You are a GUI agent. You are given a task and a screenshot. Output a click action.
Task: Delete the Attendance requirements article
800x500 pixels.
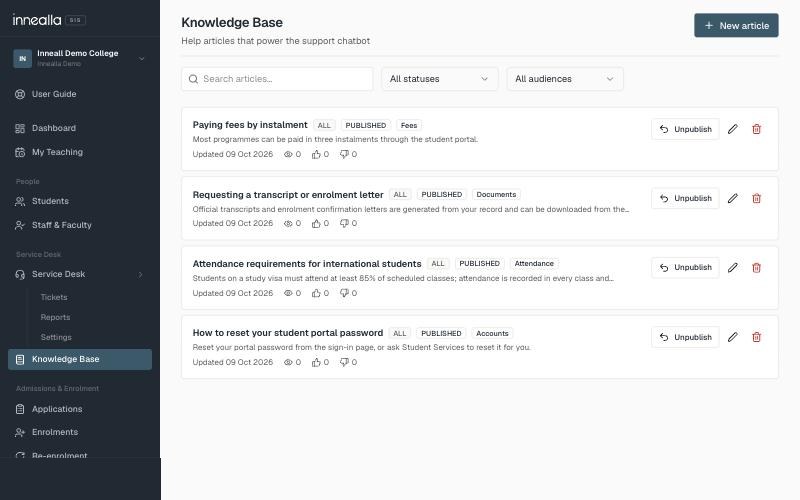pyautogui.click(x=756, y=267)
